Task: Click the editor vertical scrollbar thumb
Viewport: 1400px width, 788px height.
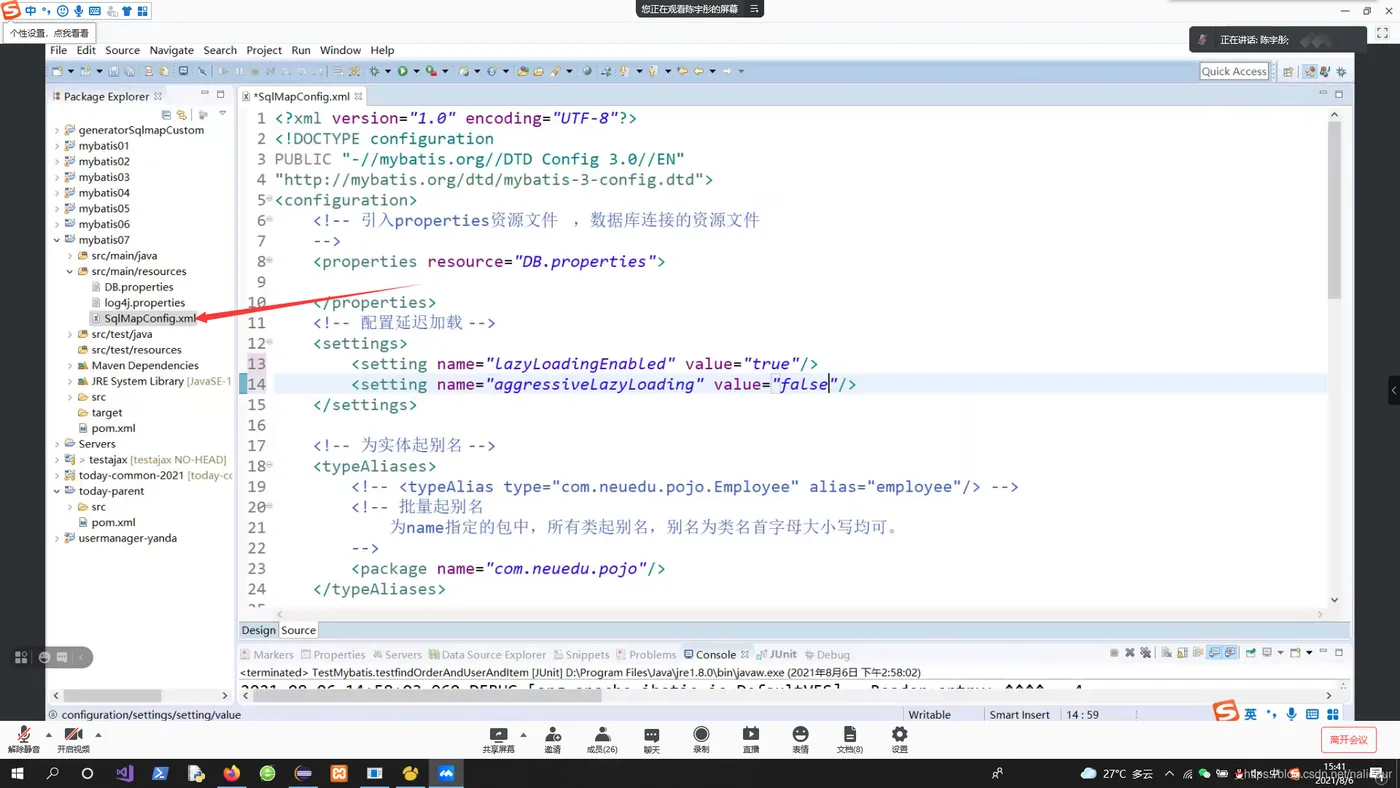Action: click(x=1334, y=210)
